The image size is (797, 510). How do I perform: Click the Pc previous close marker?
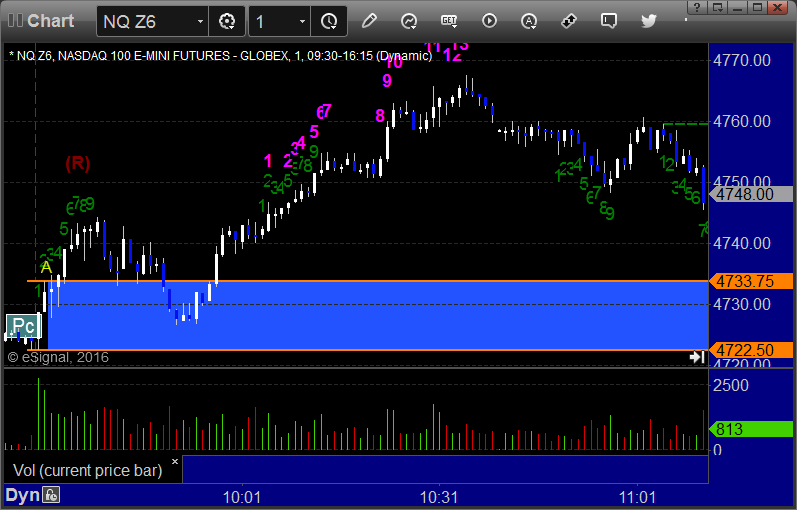(x=23, y=325)
